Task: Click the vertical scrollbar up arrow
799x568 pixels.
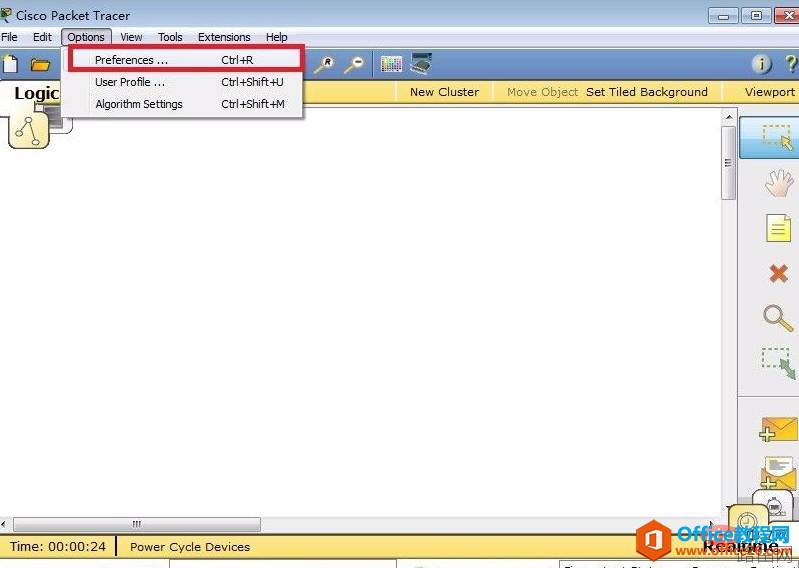Action: (x=729, y=117)
